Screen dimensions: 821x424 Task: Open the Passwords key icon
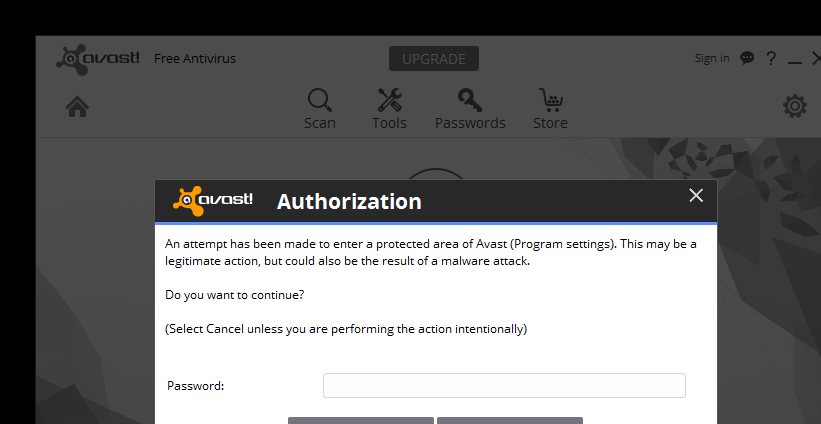tap(469, 101)
